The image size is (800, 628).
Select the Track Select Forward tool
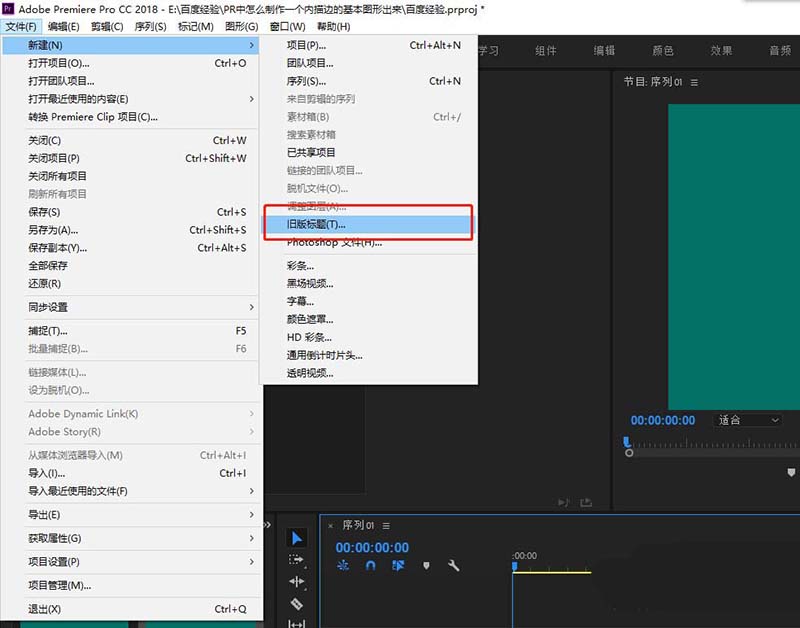pos(296,560)
